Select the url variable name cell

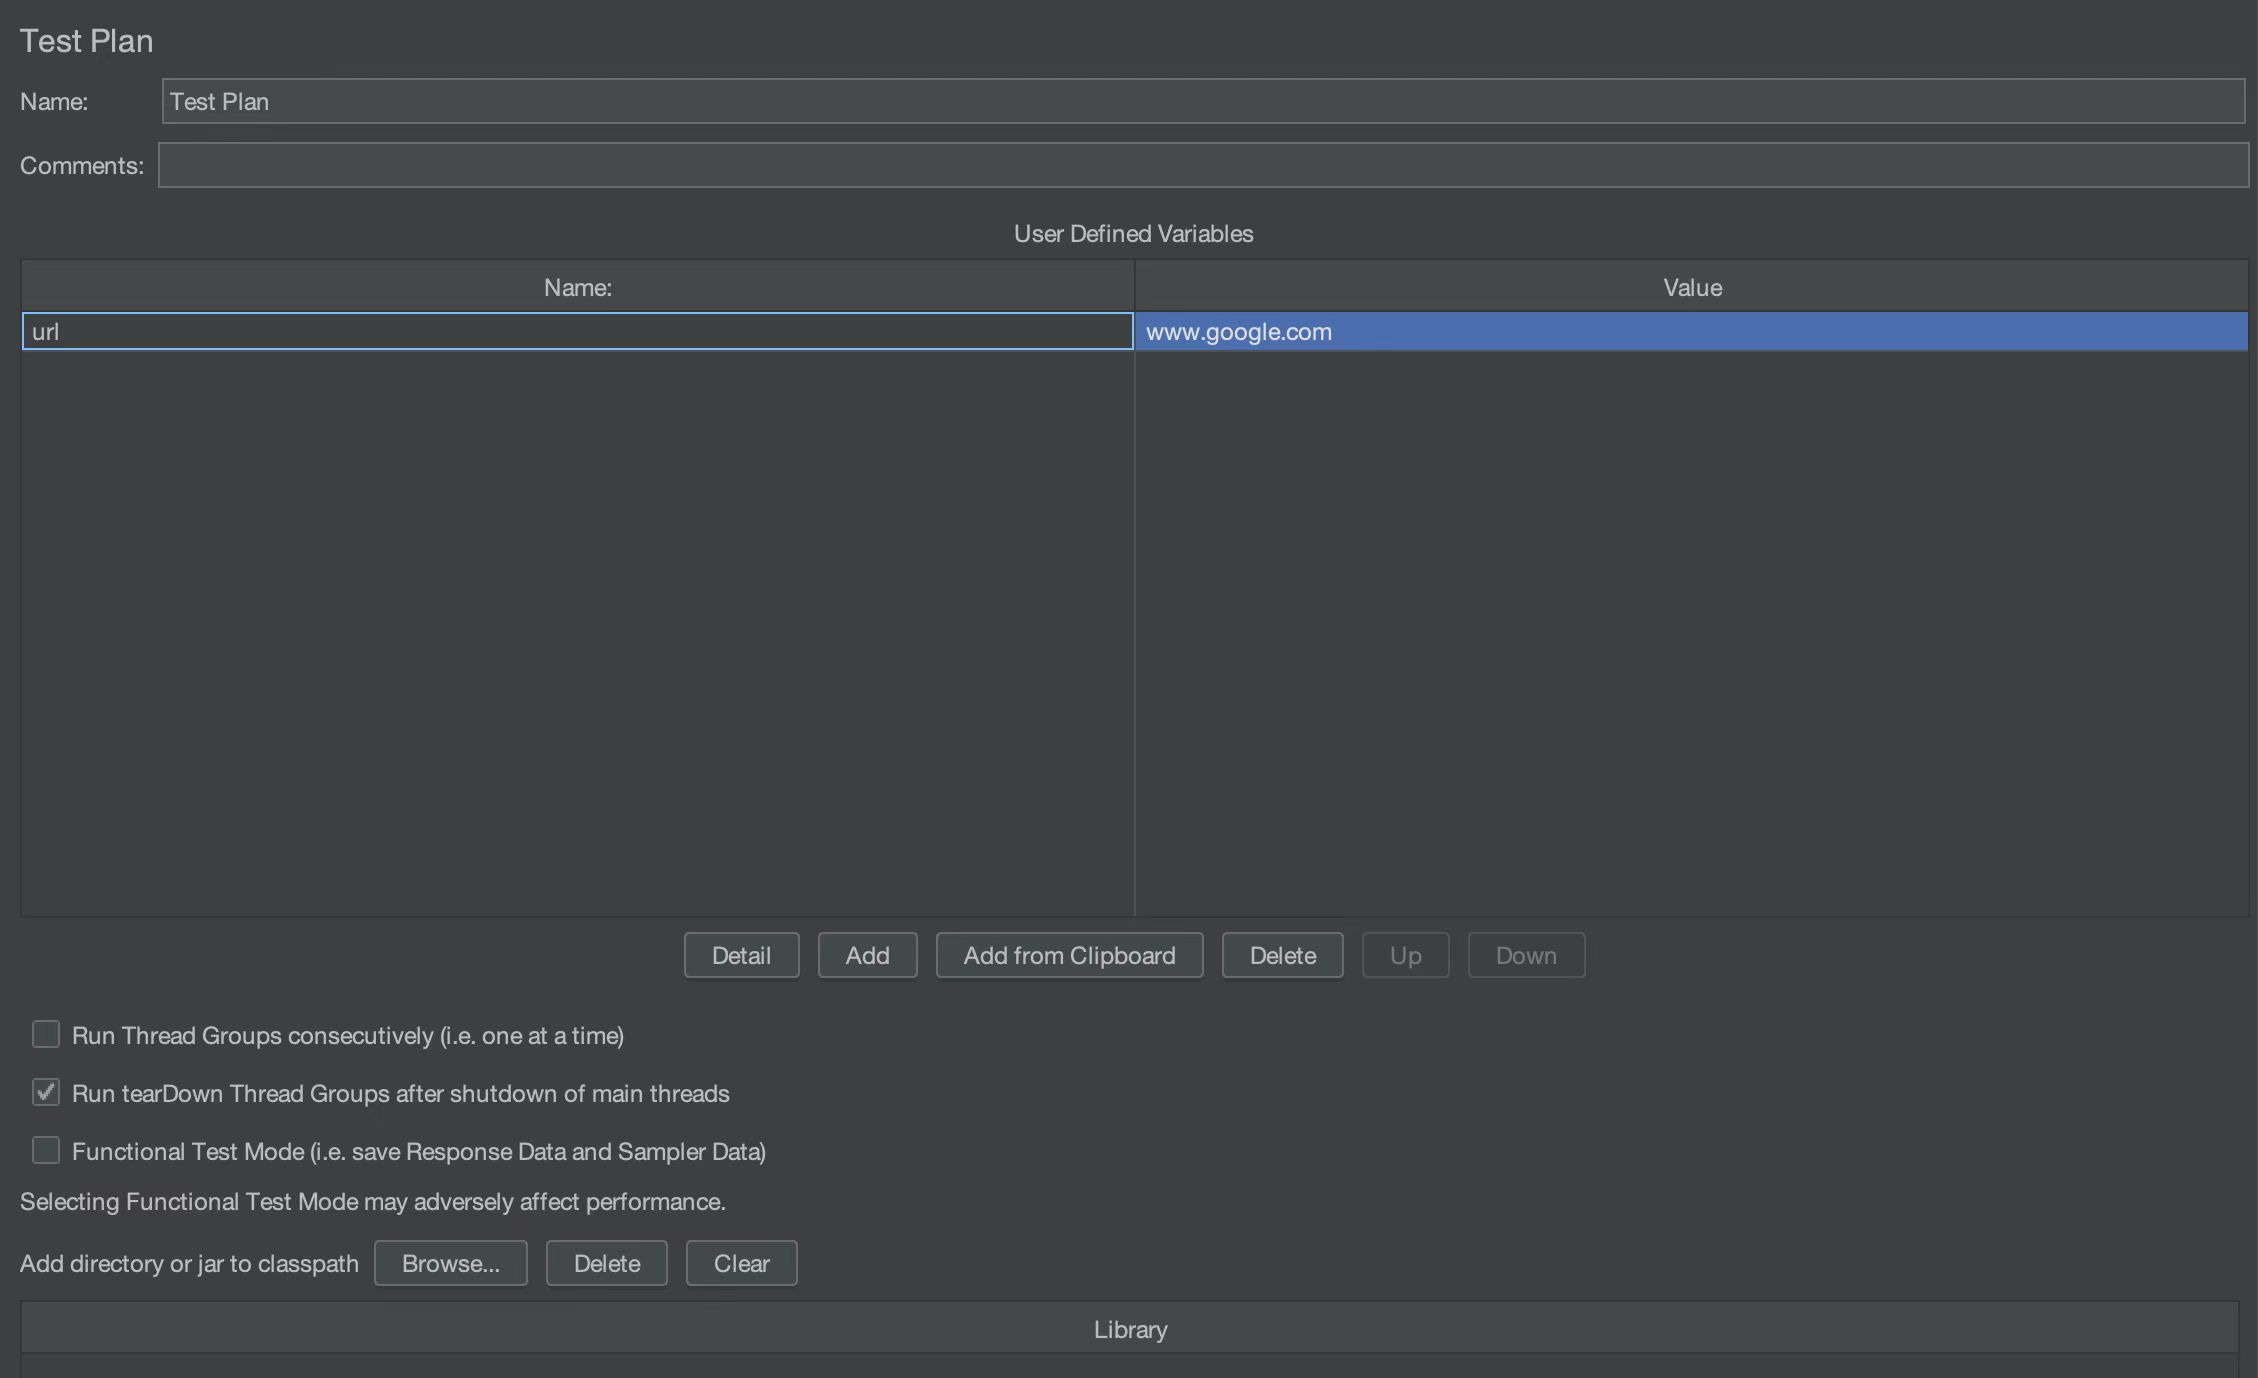tap(577, 331)
